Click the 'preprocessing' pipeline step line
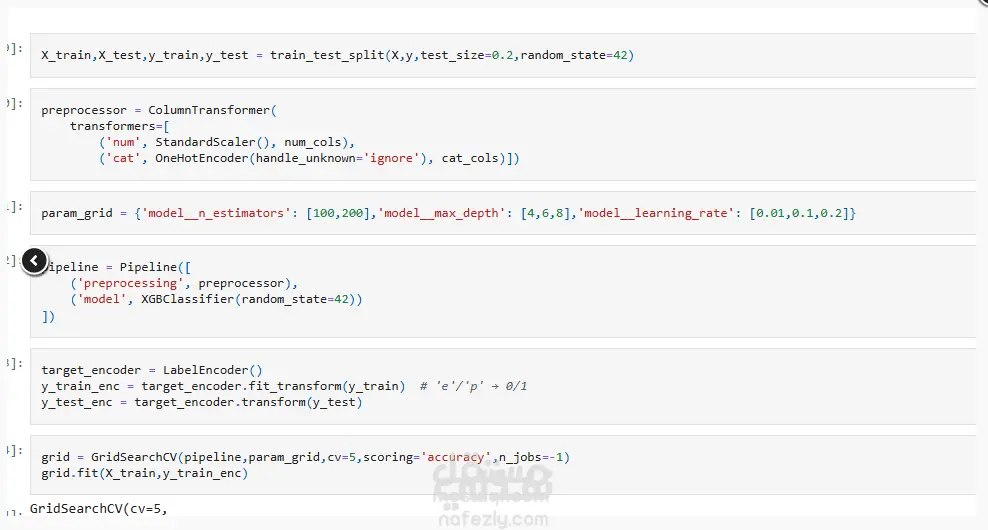The height and width of the screenshot is (530, 988). [x=183, y=284]
